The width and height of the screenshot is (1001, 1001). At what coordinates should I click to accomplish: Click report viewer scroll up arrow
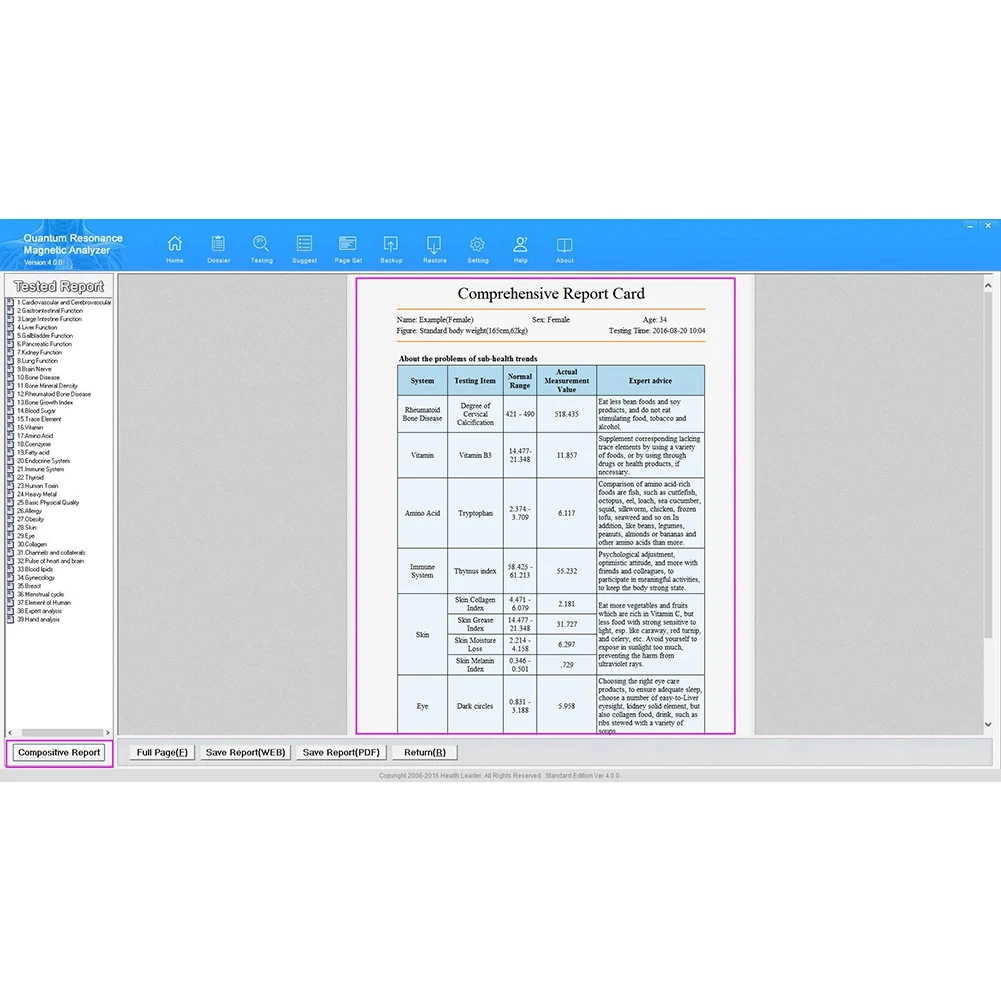[988, 285]
